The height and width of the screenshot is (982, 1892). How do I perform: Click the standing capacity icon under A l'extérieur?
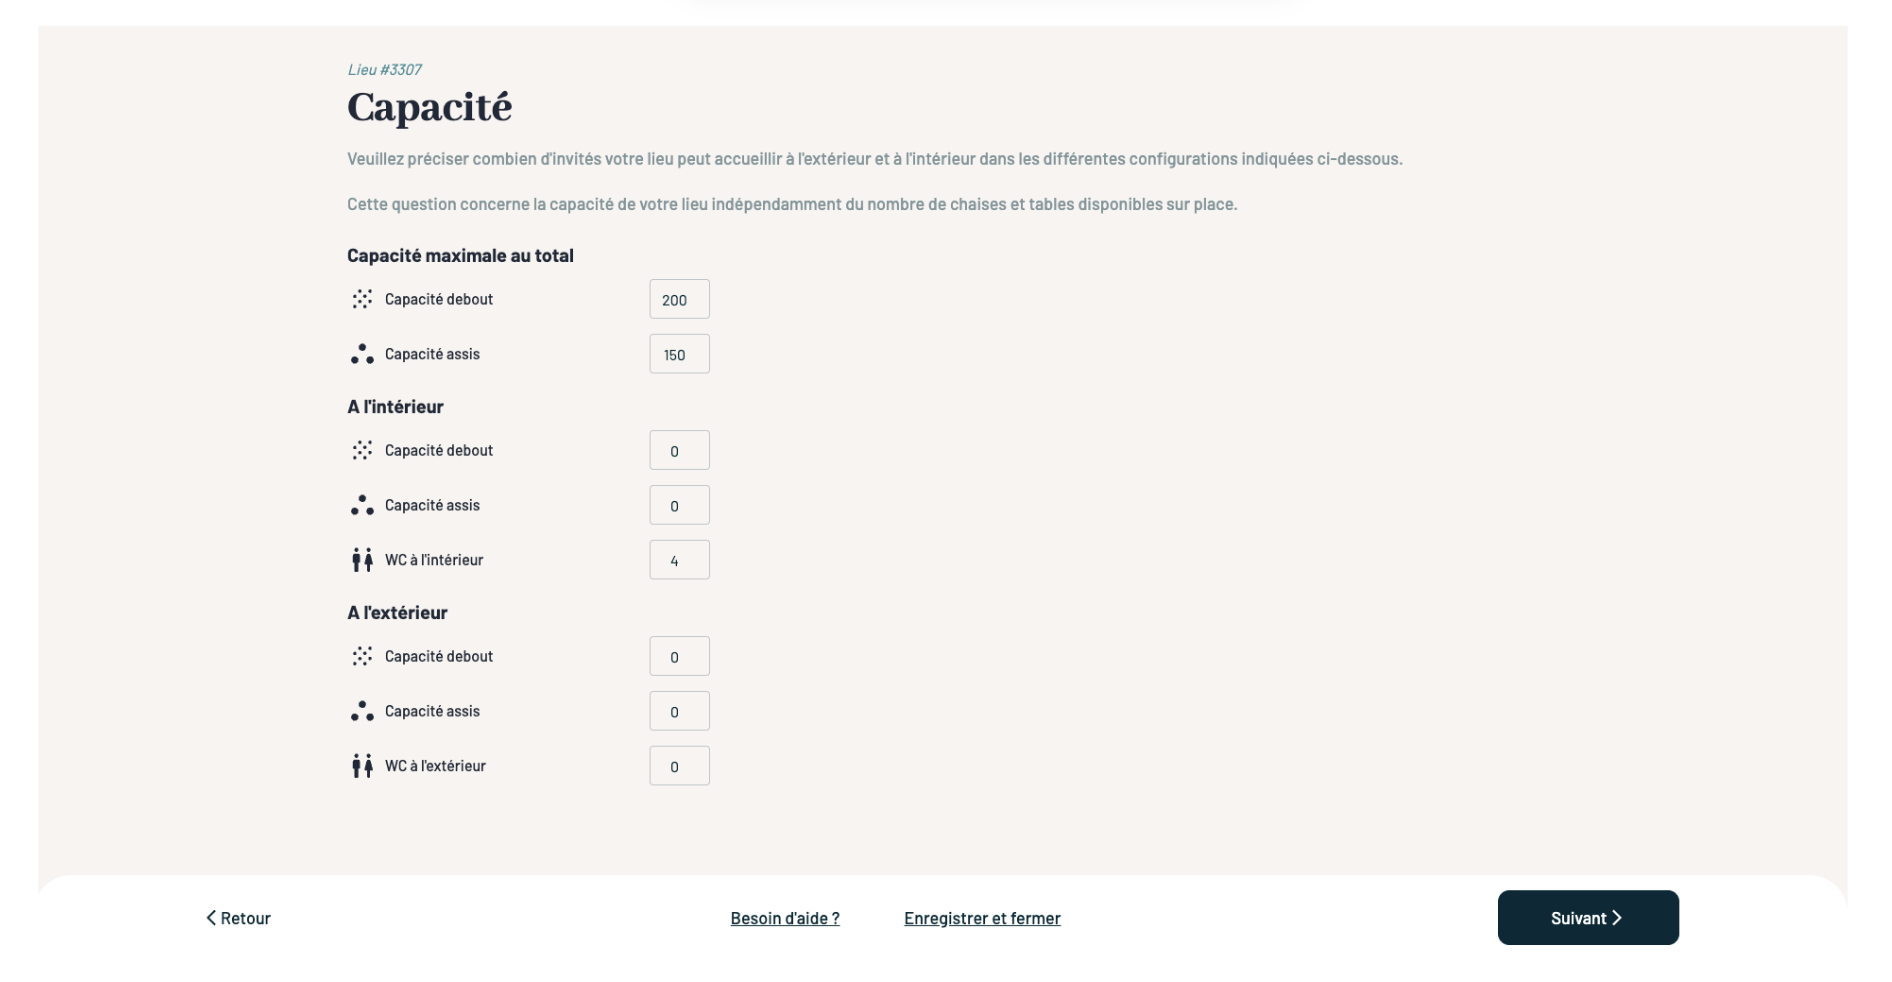tap(362, 656)
